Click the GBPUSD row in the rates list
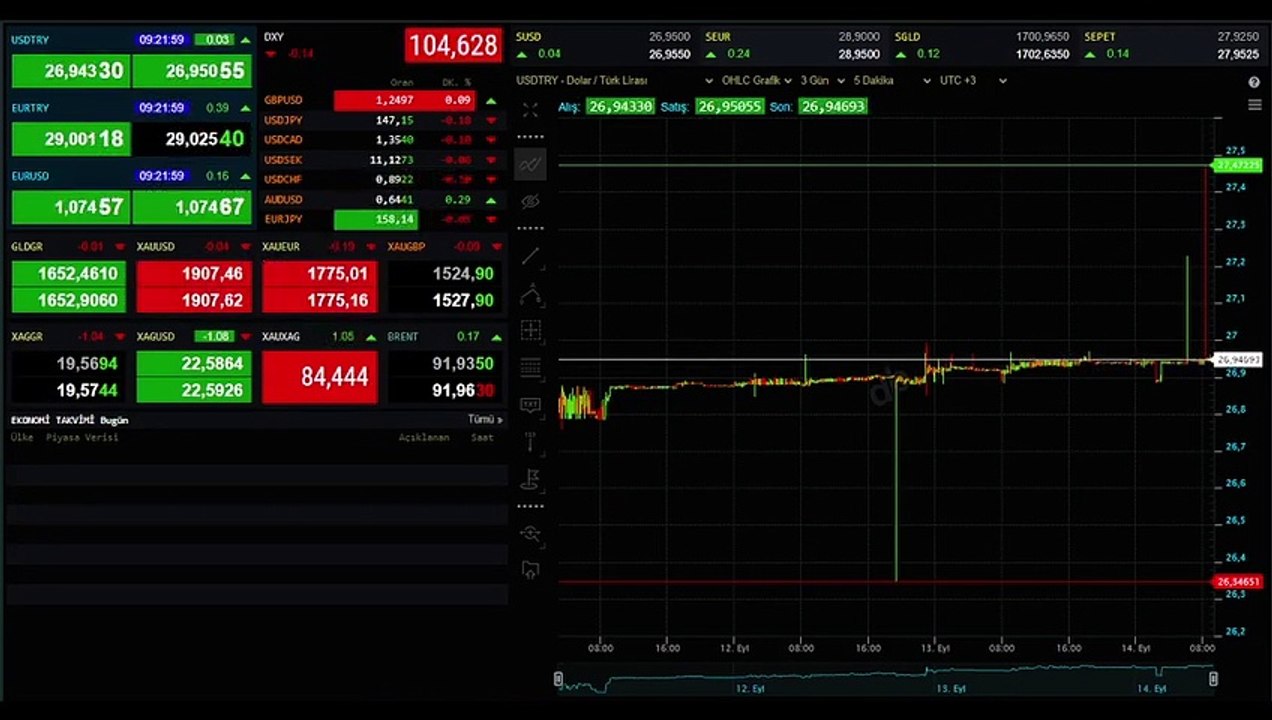This screenshot has height=720, width=1272. (x=380, y=100)
